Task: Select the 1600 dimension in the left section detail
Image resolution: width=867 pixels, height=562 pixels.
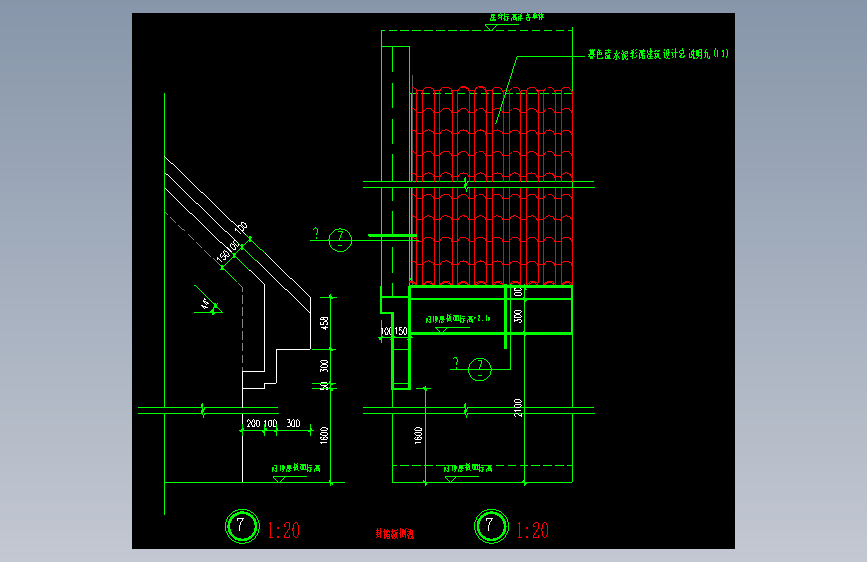Action: click(x=325, y=435)
